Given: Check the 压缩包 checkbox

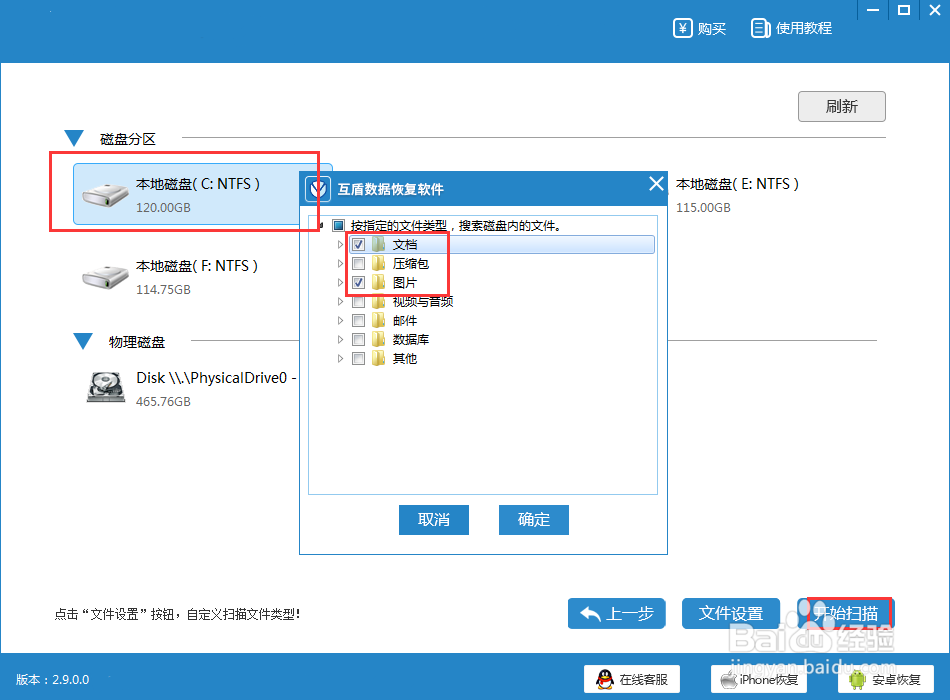Looking at the screenshot, I should (359, 263).
